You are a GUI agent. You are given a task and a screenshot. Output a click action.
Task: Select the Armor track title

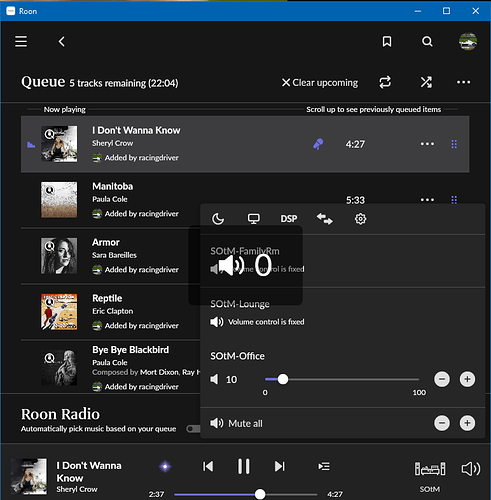pyautogui.click(x=106, y=242)
